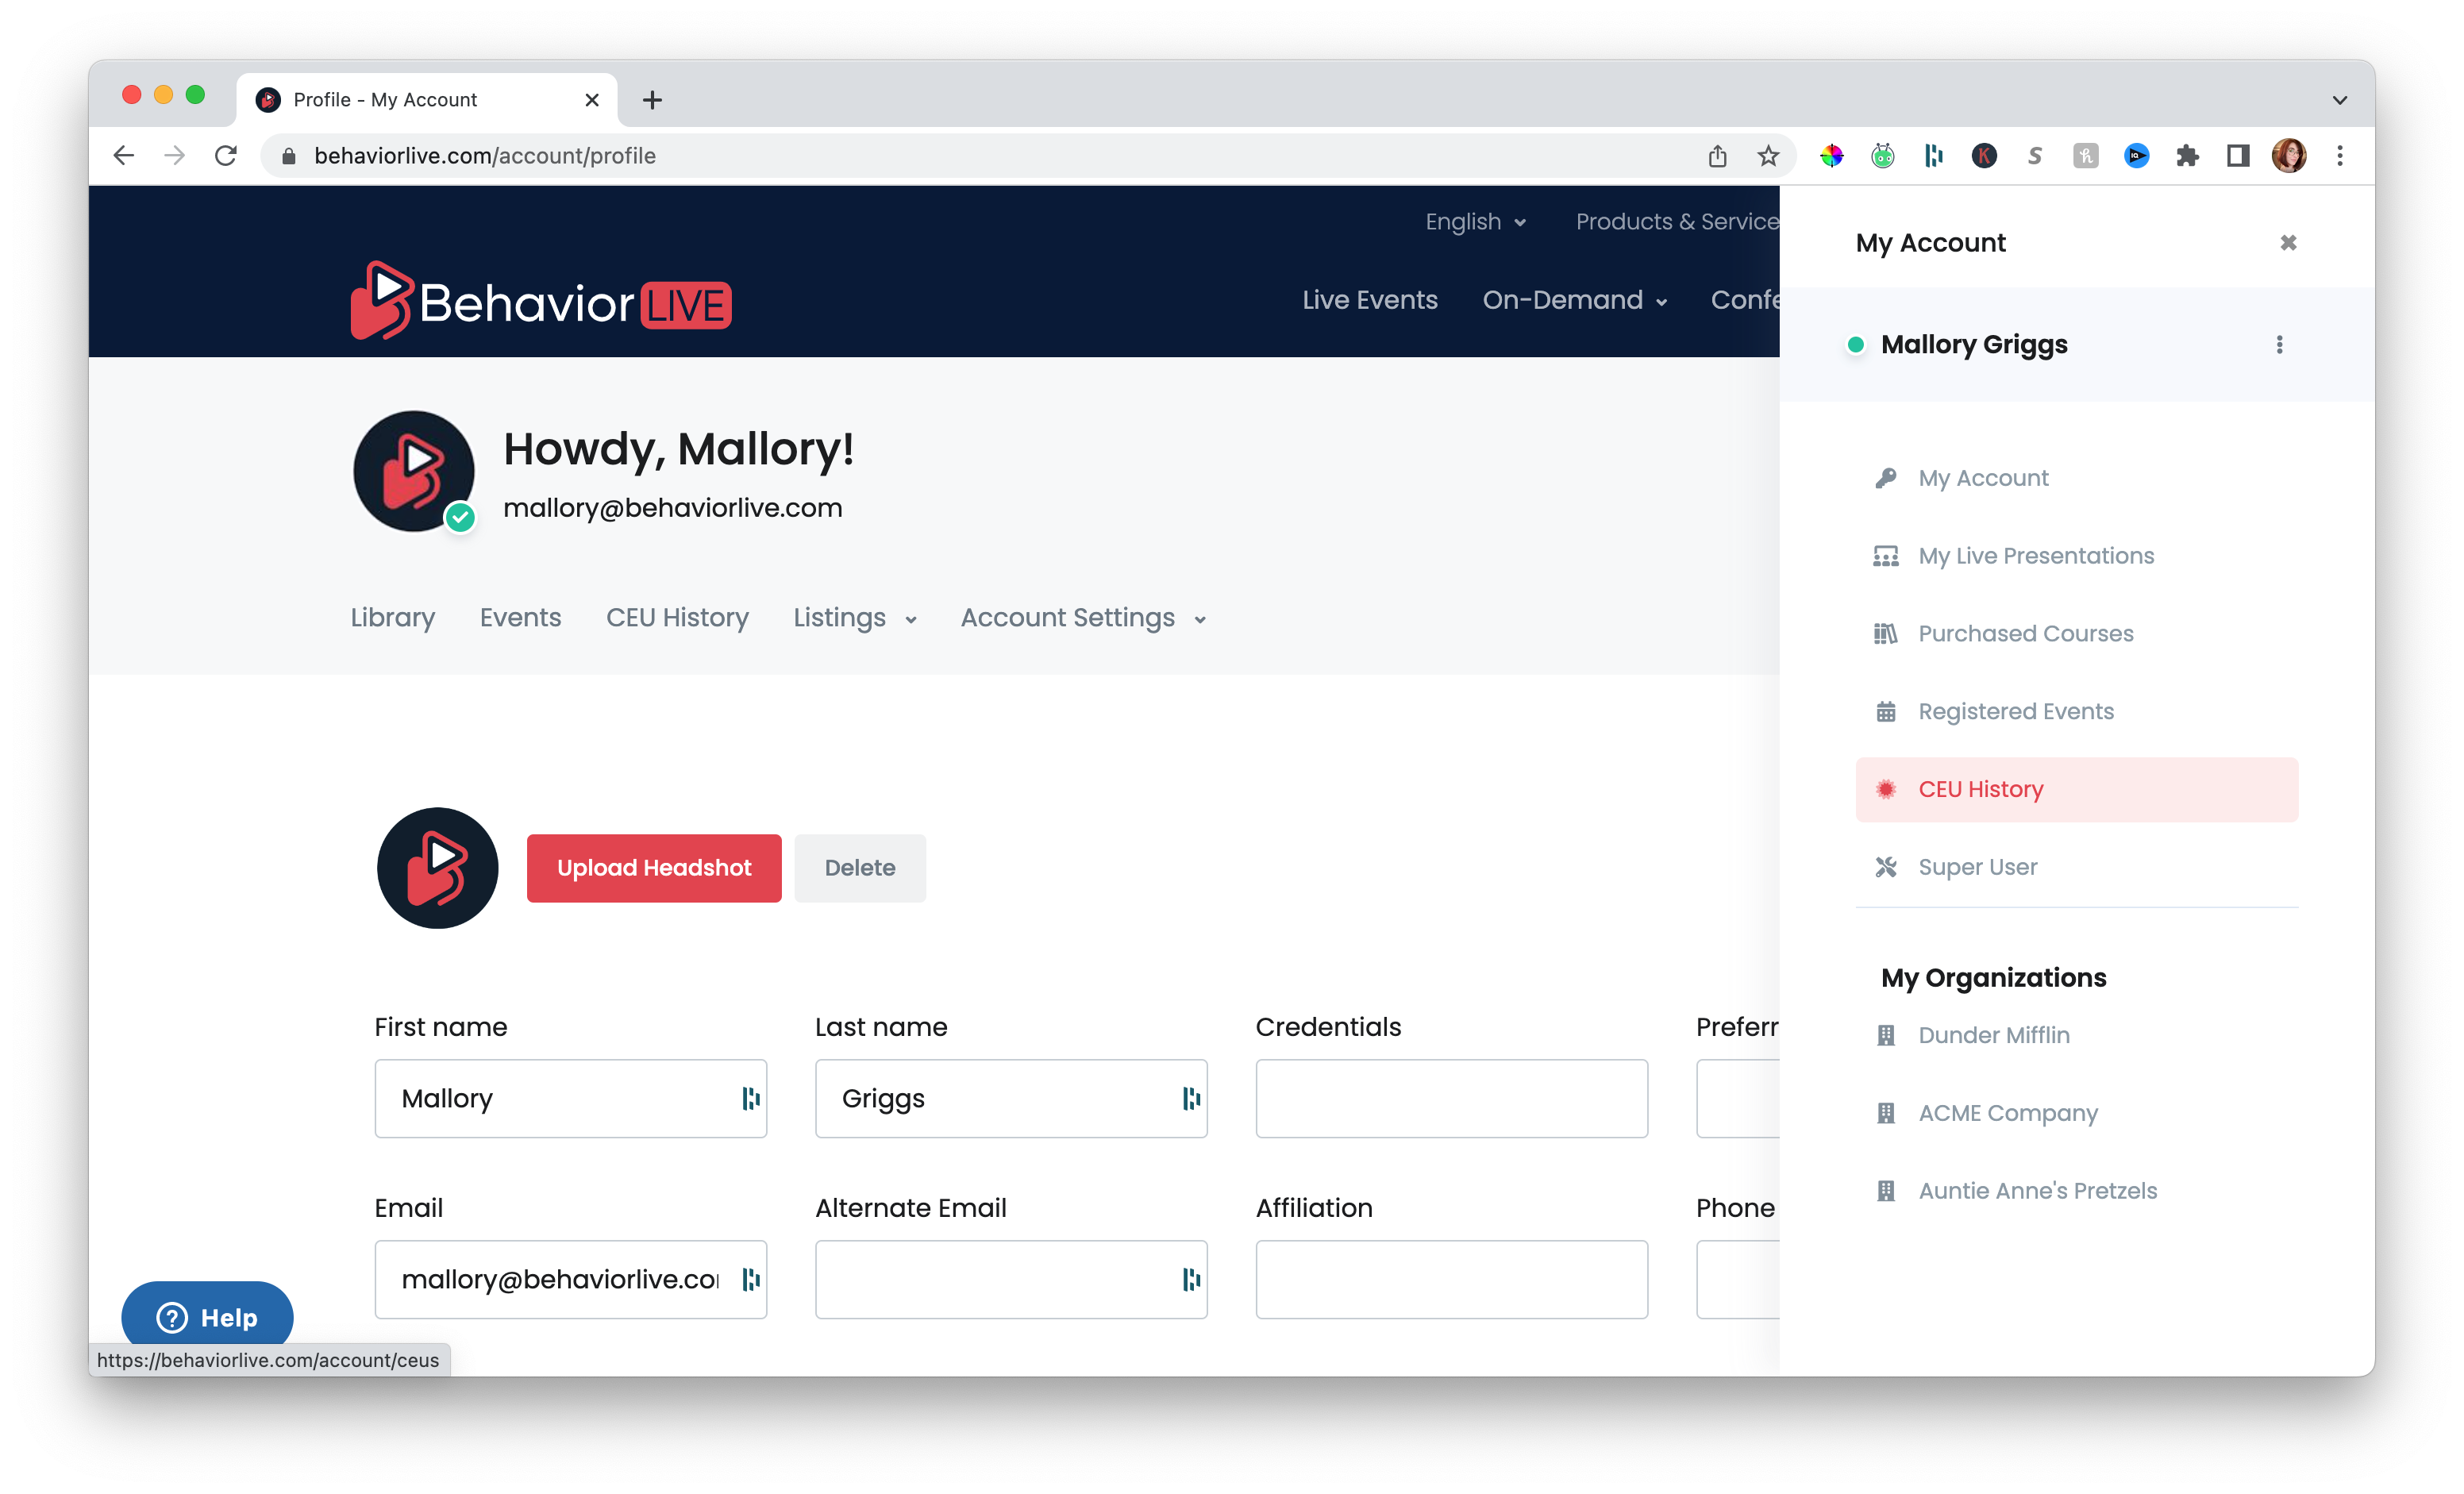The image size is (2464, 1494).
Task: Click the building icon beside Auntie Anne's Pretzels
Action: click(1885, 1192)
